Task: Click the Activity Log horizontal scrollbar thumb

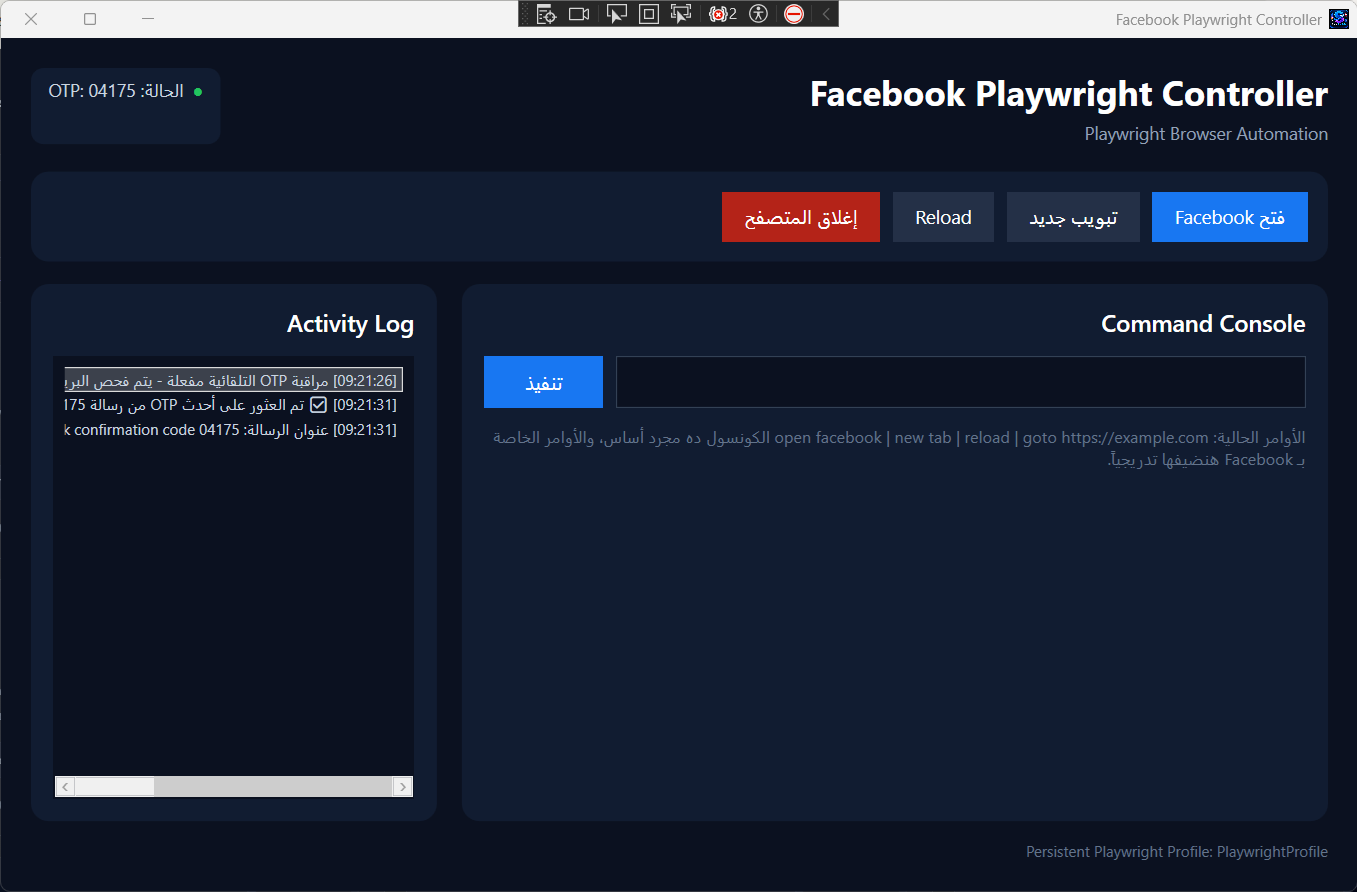Action: click(x=114, y=787)
